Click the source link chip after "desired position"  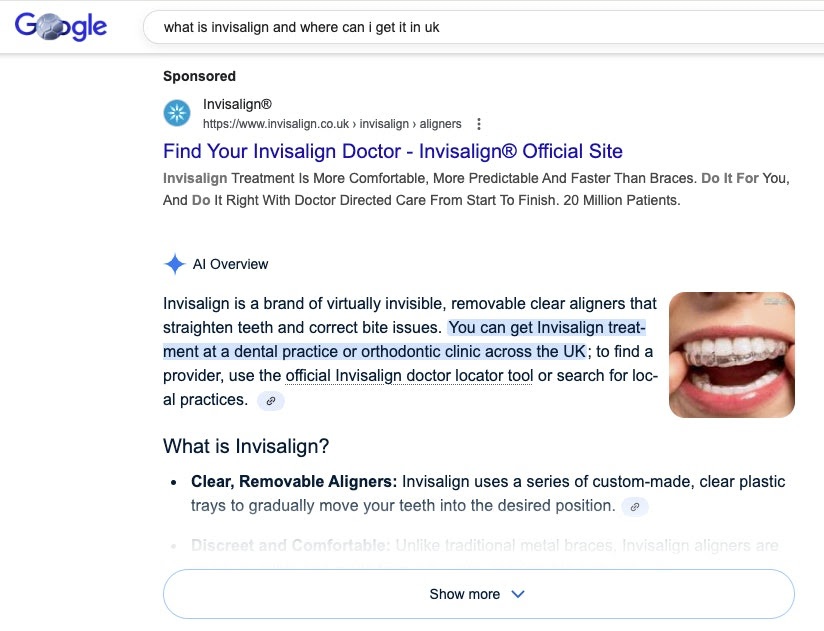click(x=635, y=507)
